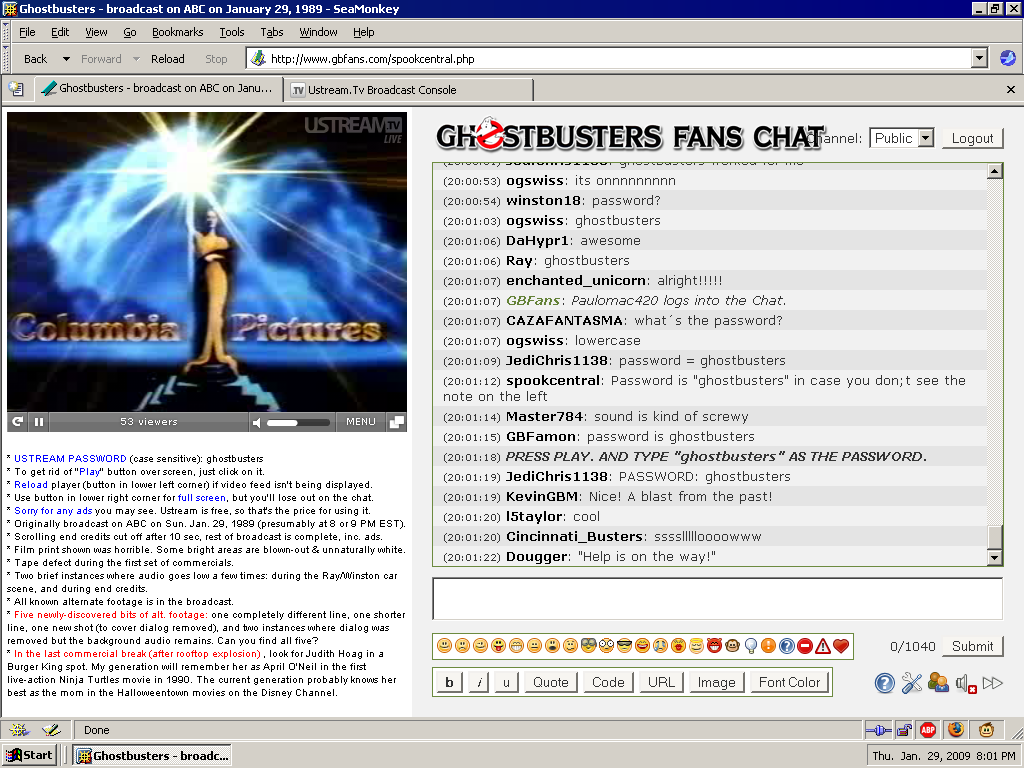Open new tab button left of tabs
The image size is (1024, 768).
(x=16, y=89)
